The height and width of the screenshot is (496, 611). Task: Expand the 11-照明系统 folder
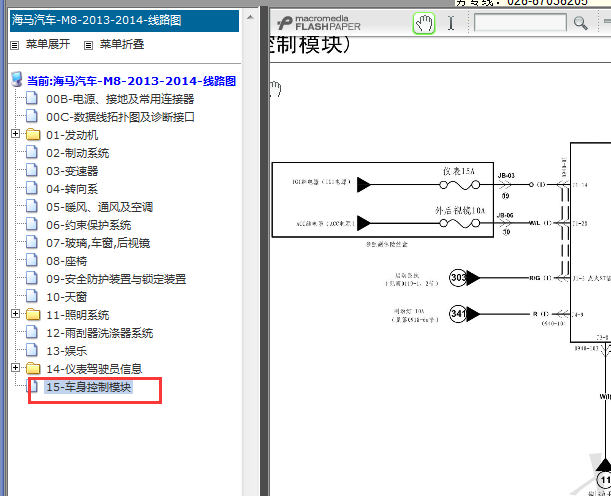click(15, 314)
